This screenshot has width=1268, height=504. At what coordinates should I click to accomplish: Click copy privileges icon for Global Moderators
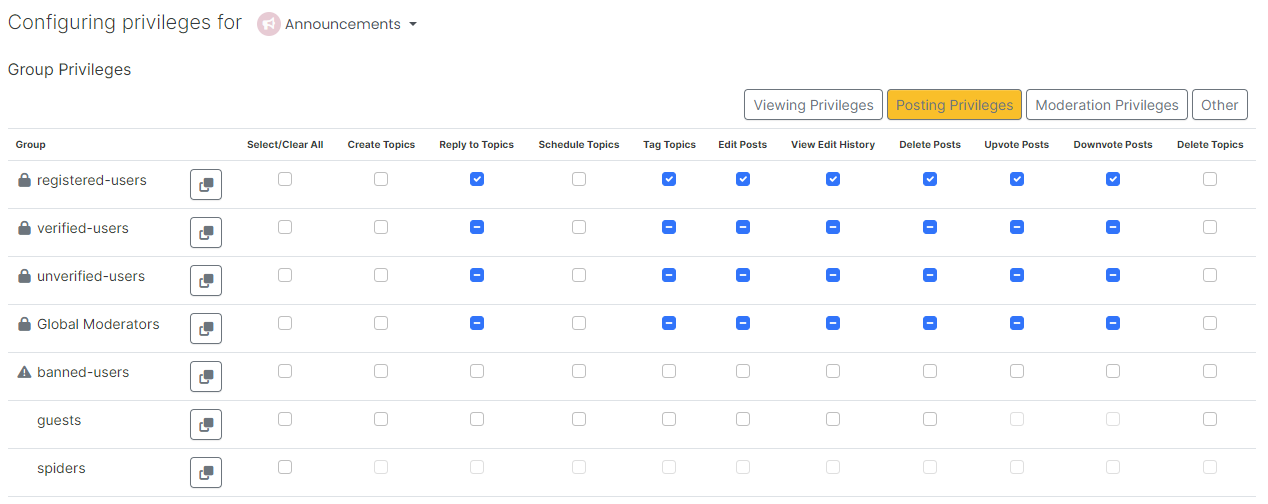(206, 329)
